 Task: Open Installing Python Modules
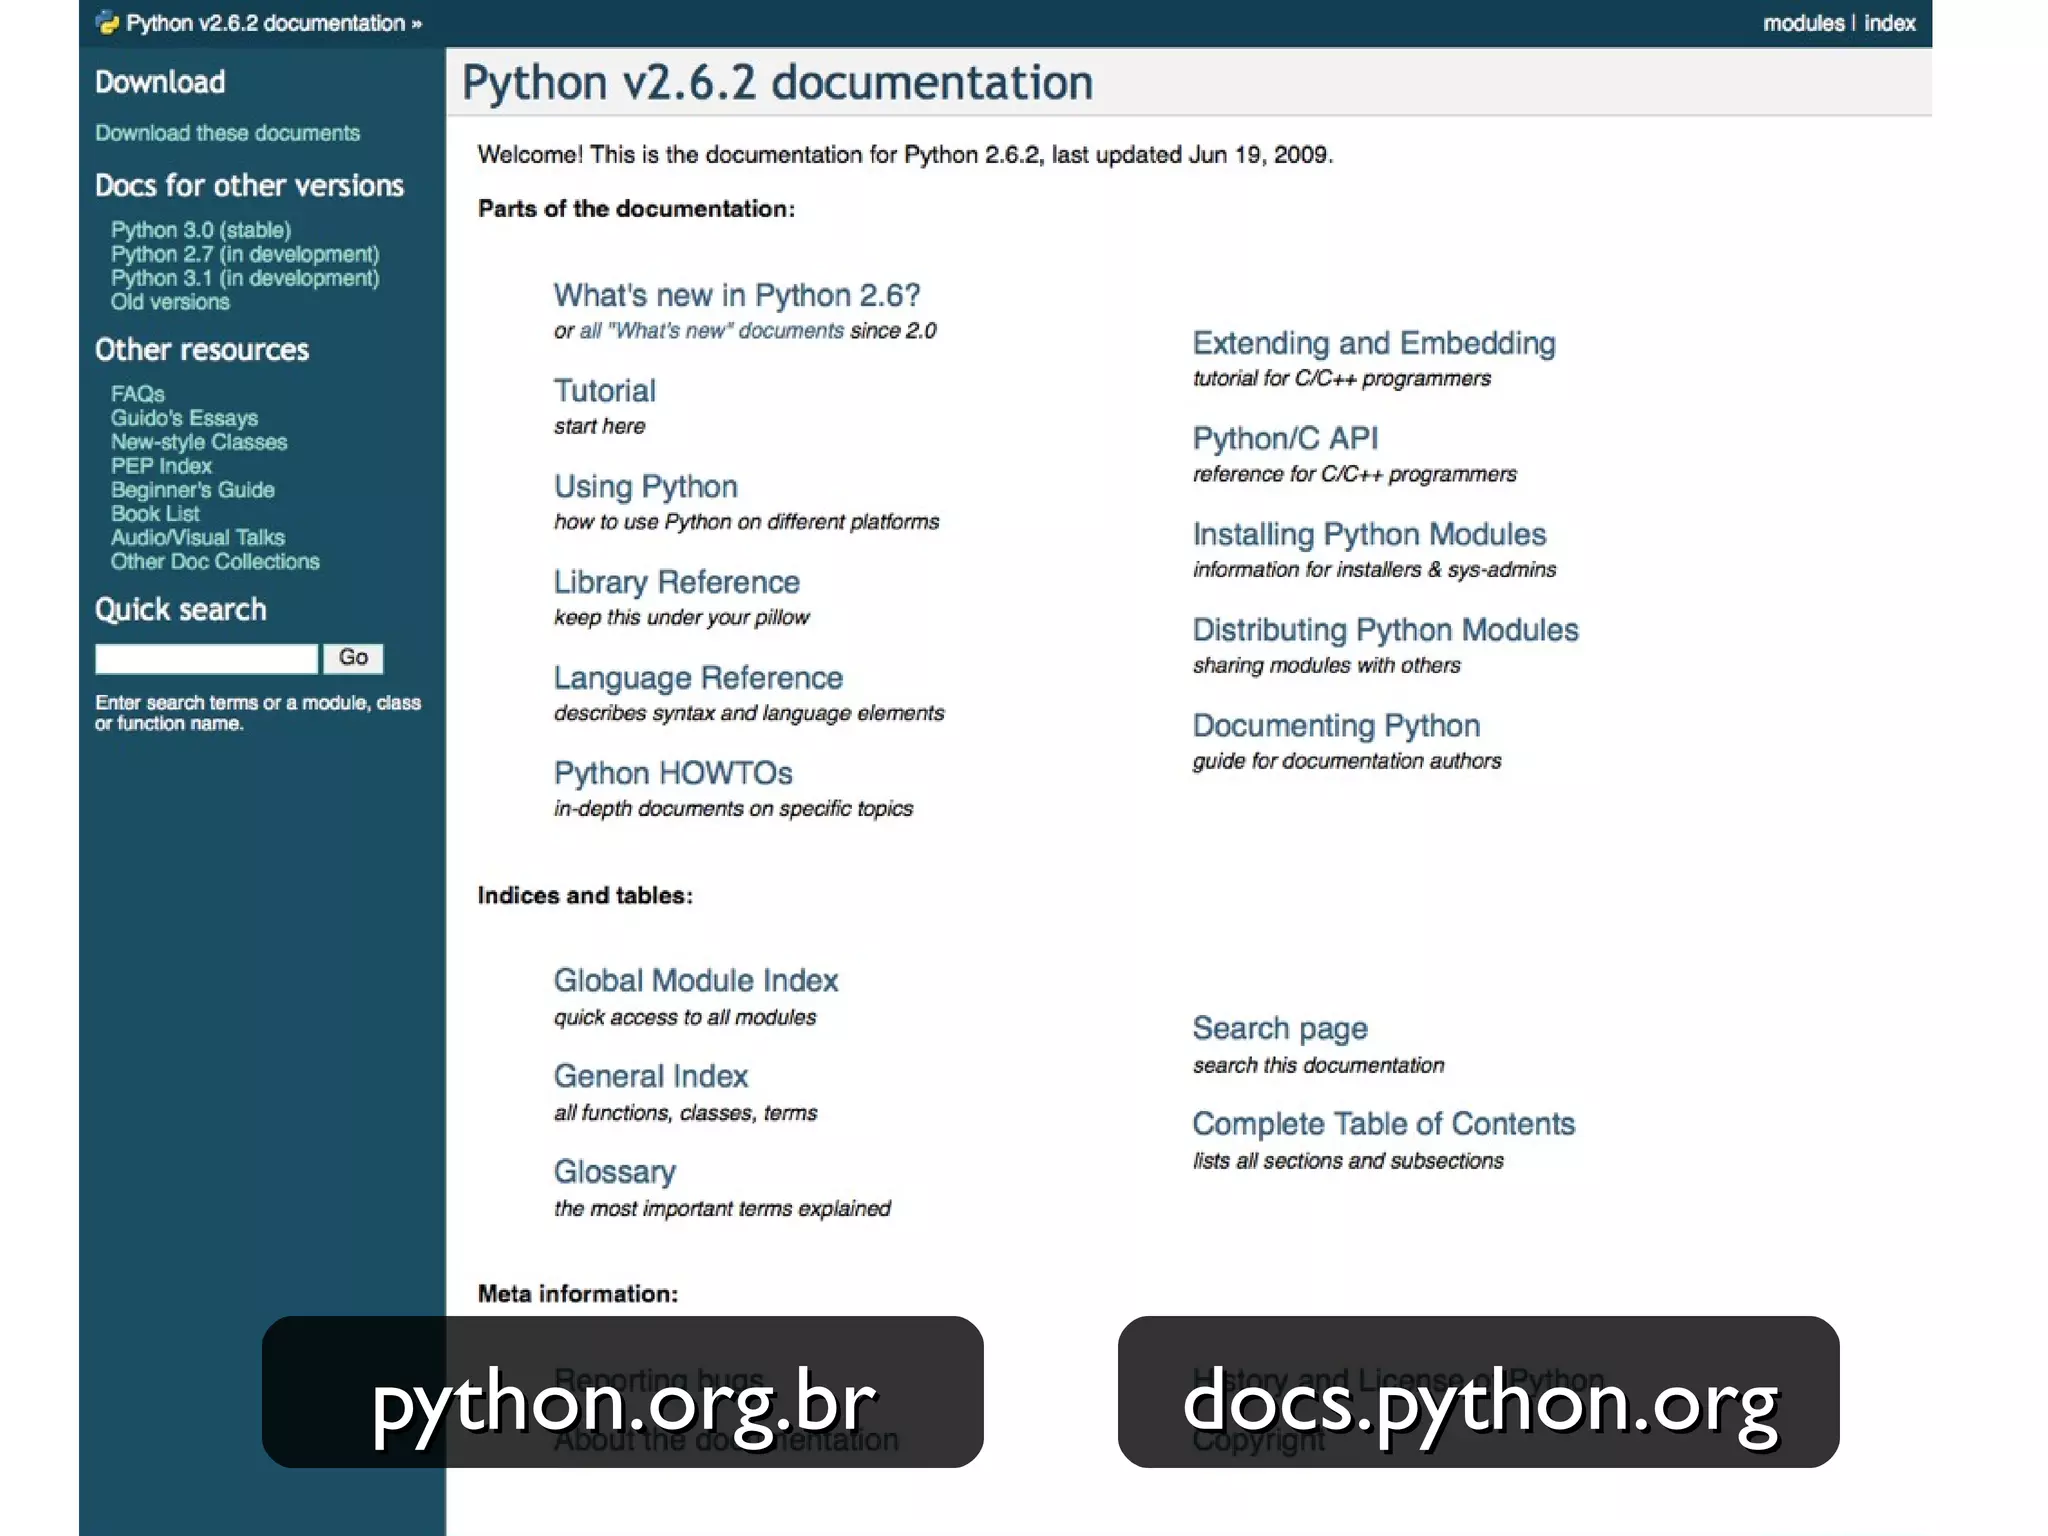(1369, 534)
